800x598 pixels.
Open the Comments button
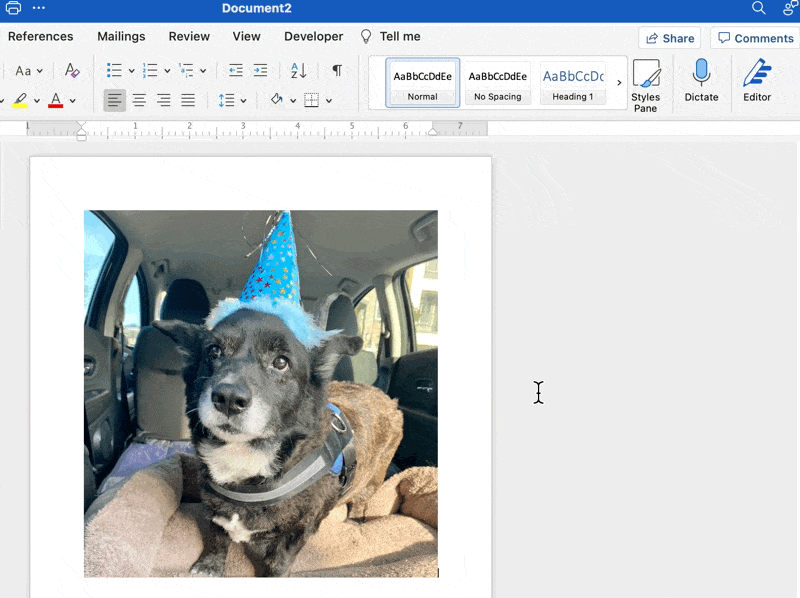756,38
